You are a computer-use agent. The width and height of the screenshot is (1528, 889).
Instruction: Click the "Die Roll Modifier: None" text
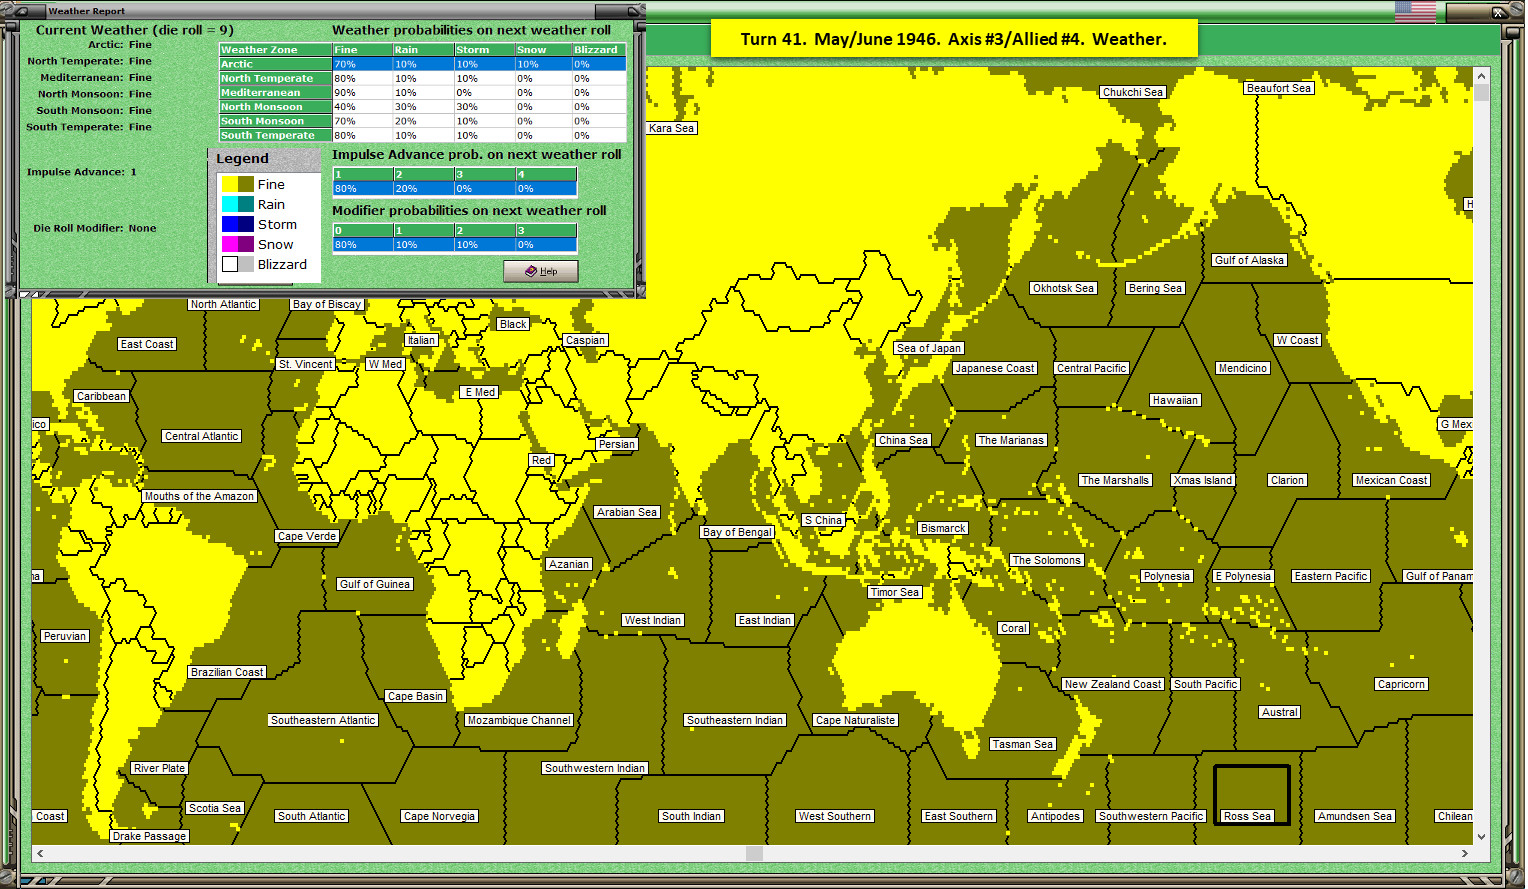[x=95, y=228]
